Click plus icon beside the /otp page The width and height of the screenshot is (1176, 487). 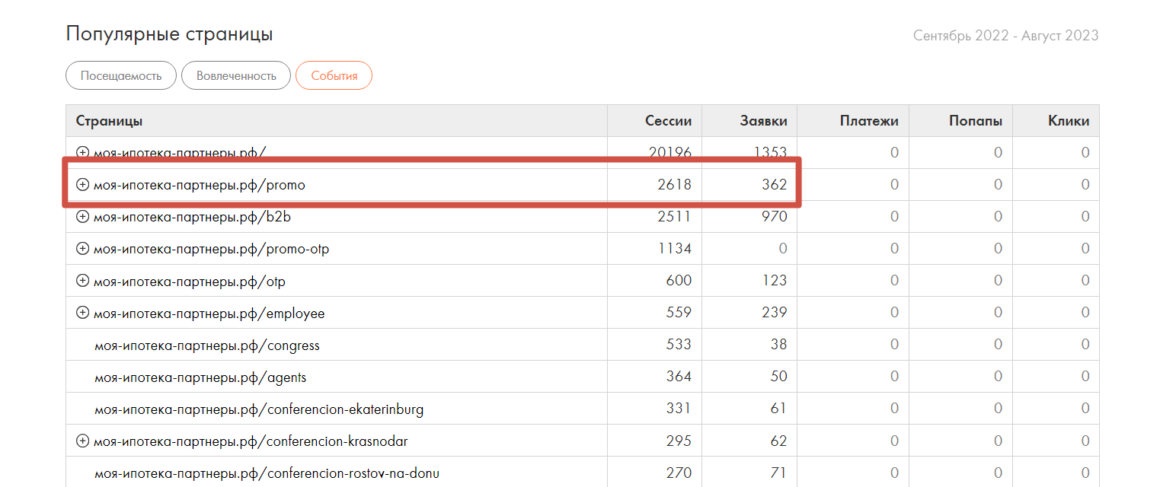[83, 281]
